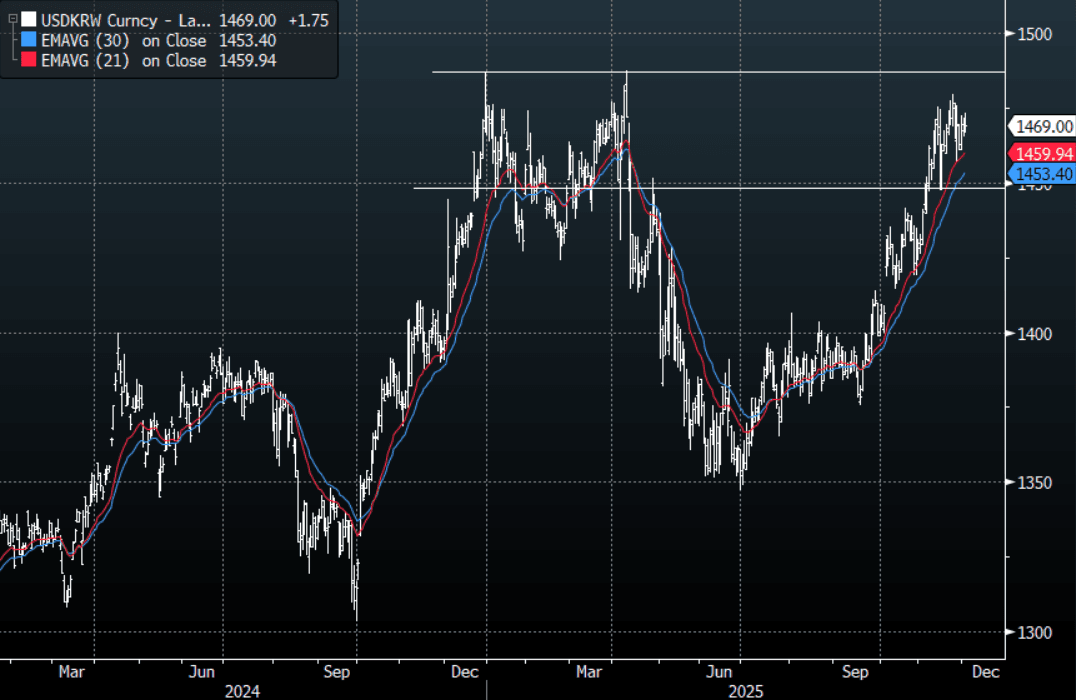Screen dimensions: 1076x700
Task: Select the upper horizontal resistance line
Action: coord(700,72)
